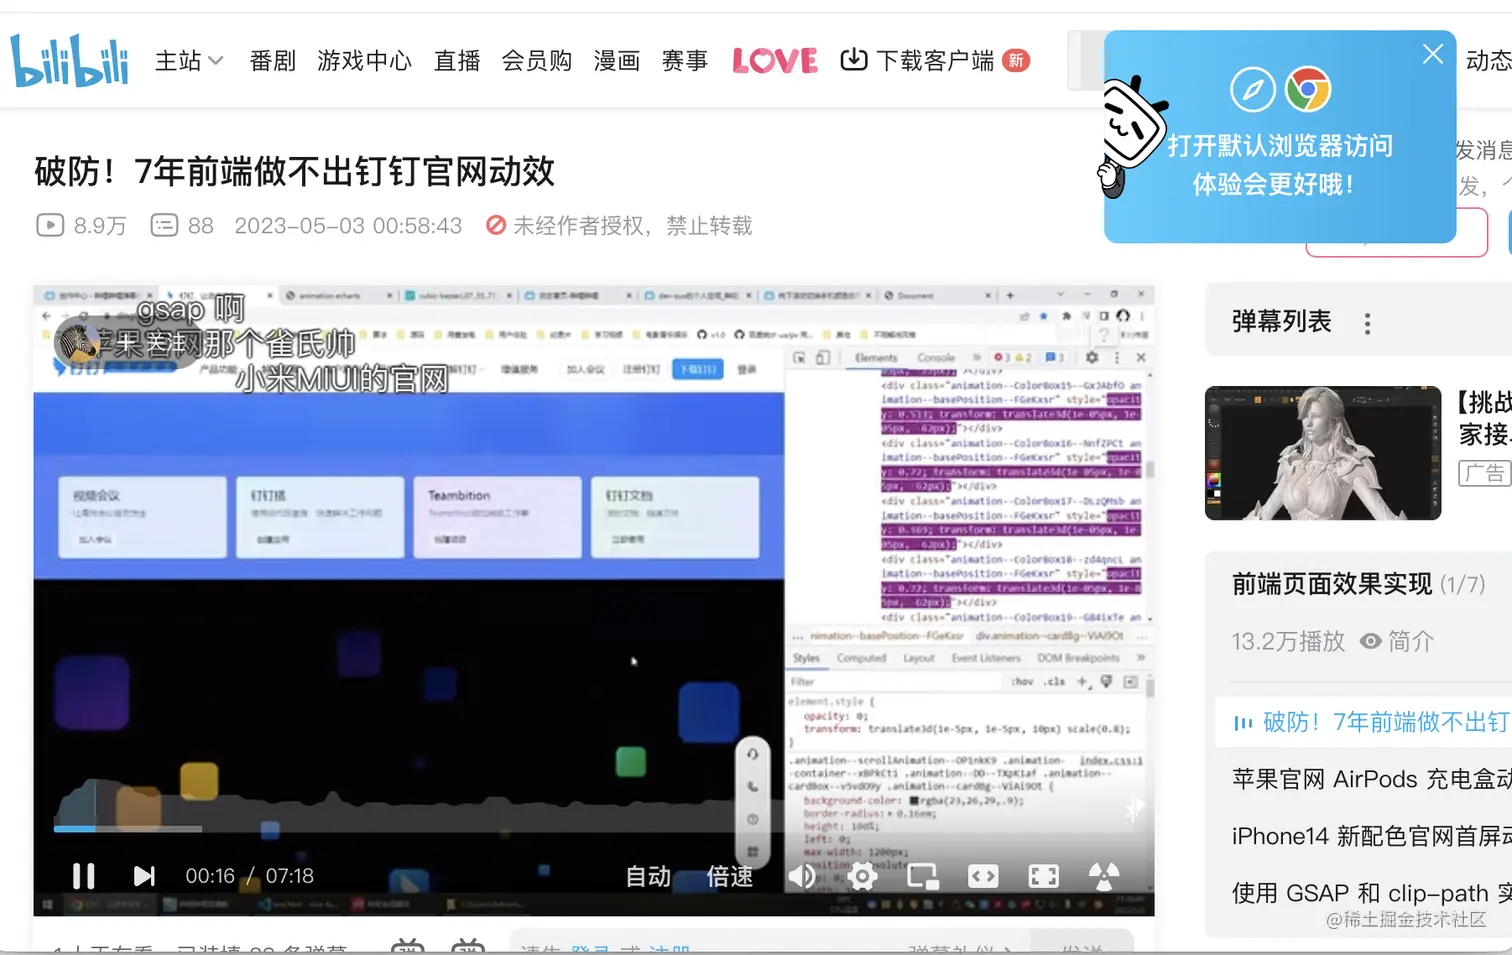Open the player settings gear

tap(862, 875)
